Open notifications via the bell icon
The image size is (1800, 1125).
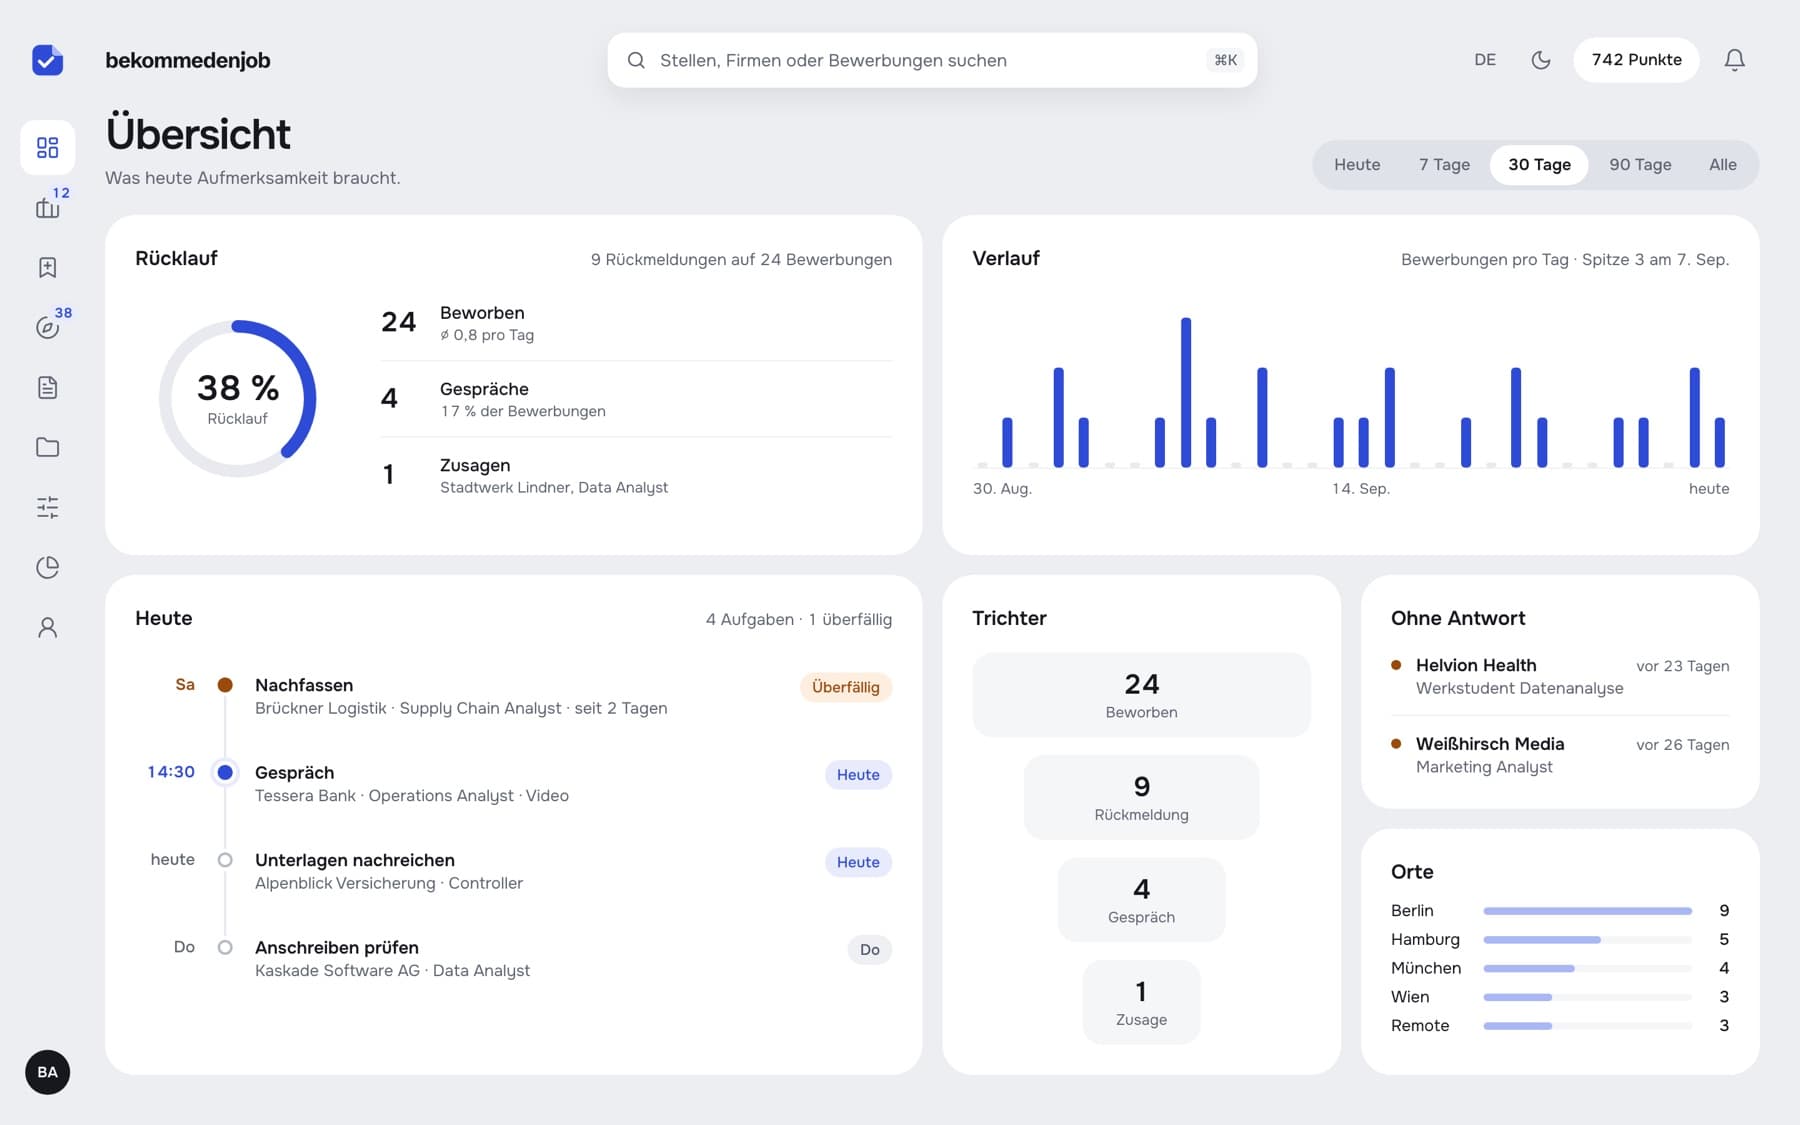coord(1735,60)
